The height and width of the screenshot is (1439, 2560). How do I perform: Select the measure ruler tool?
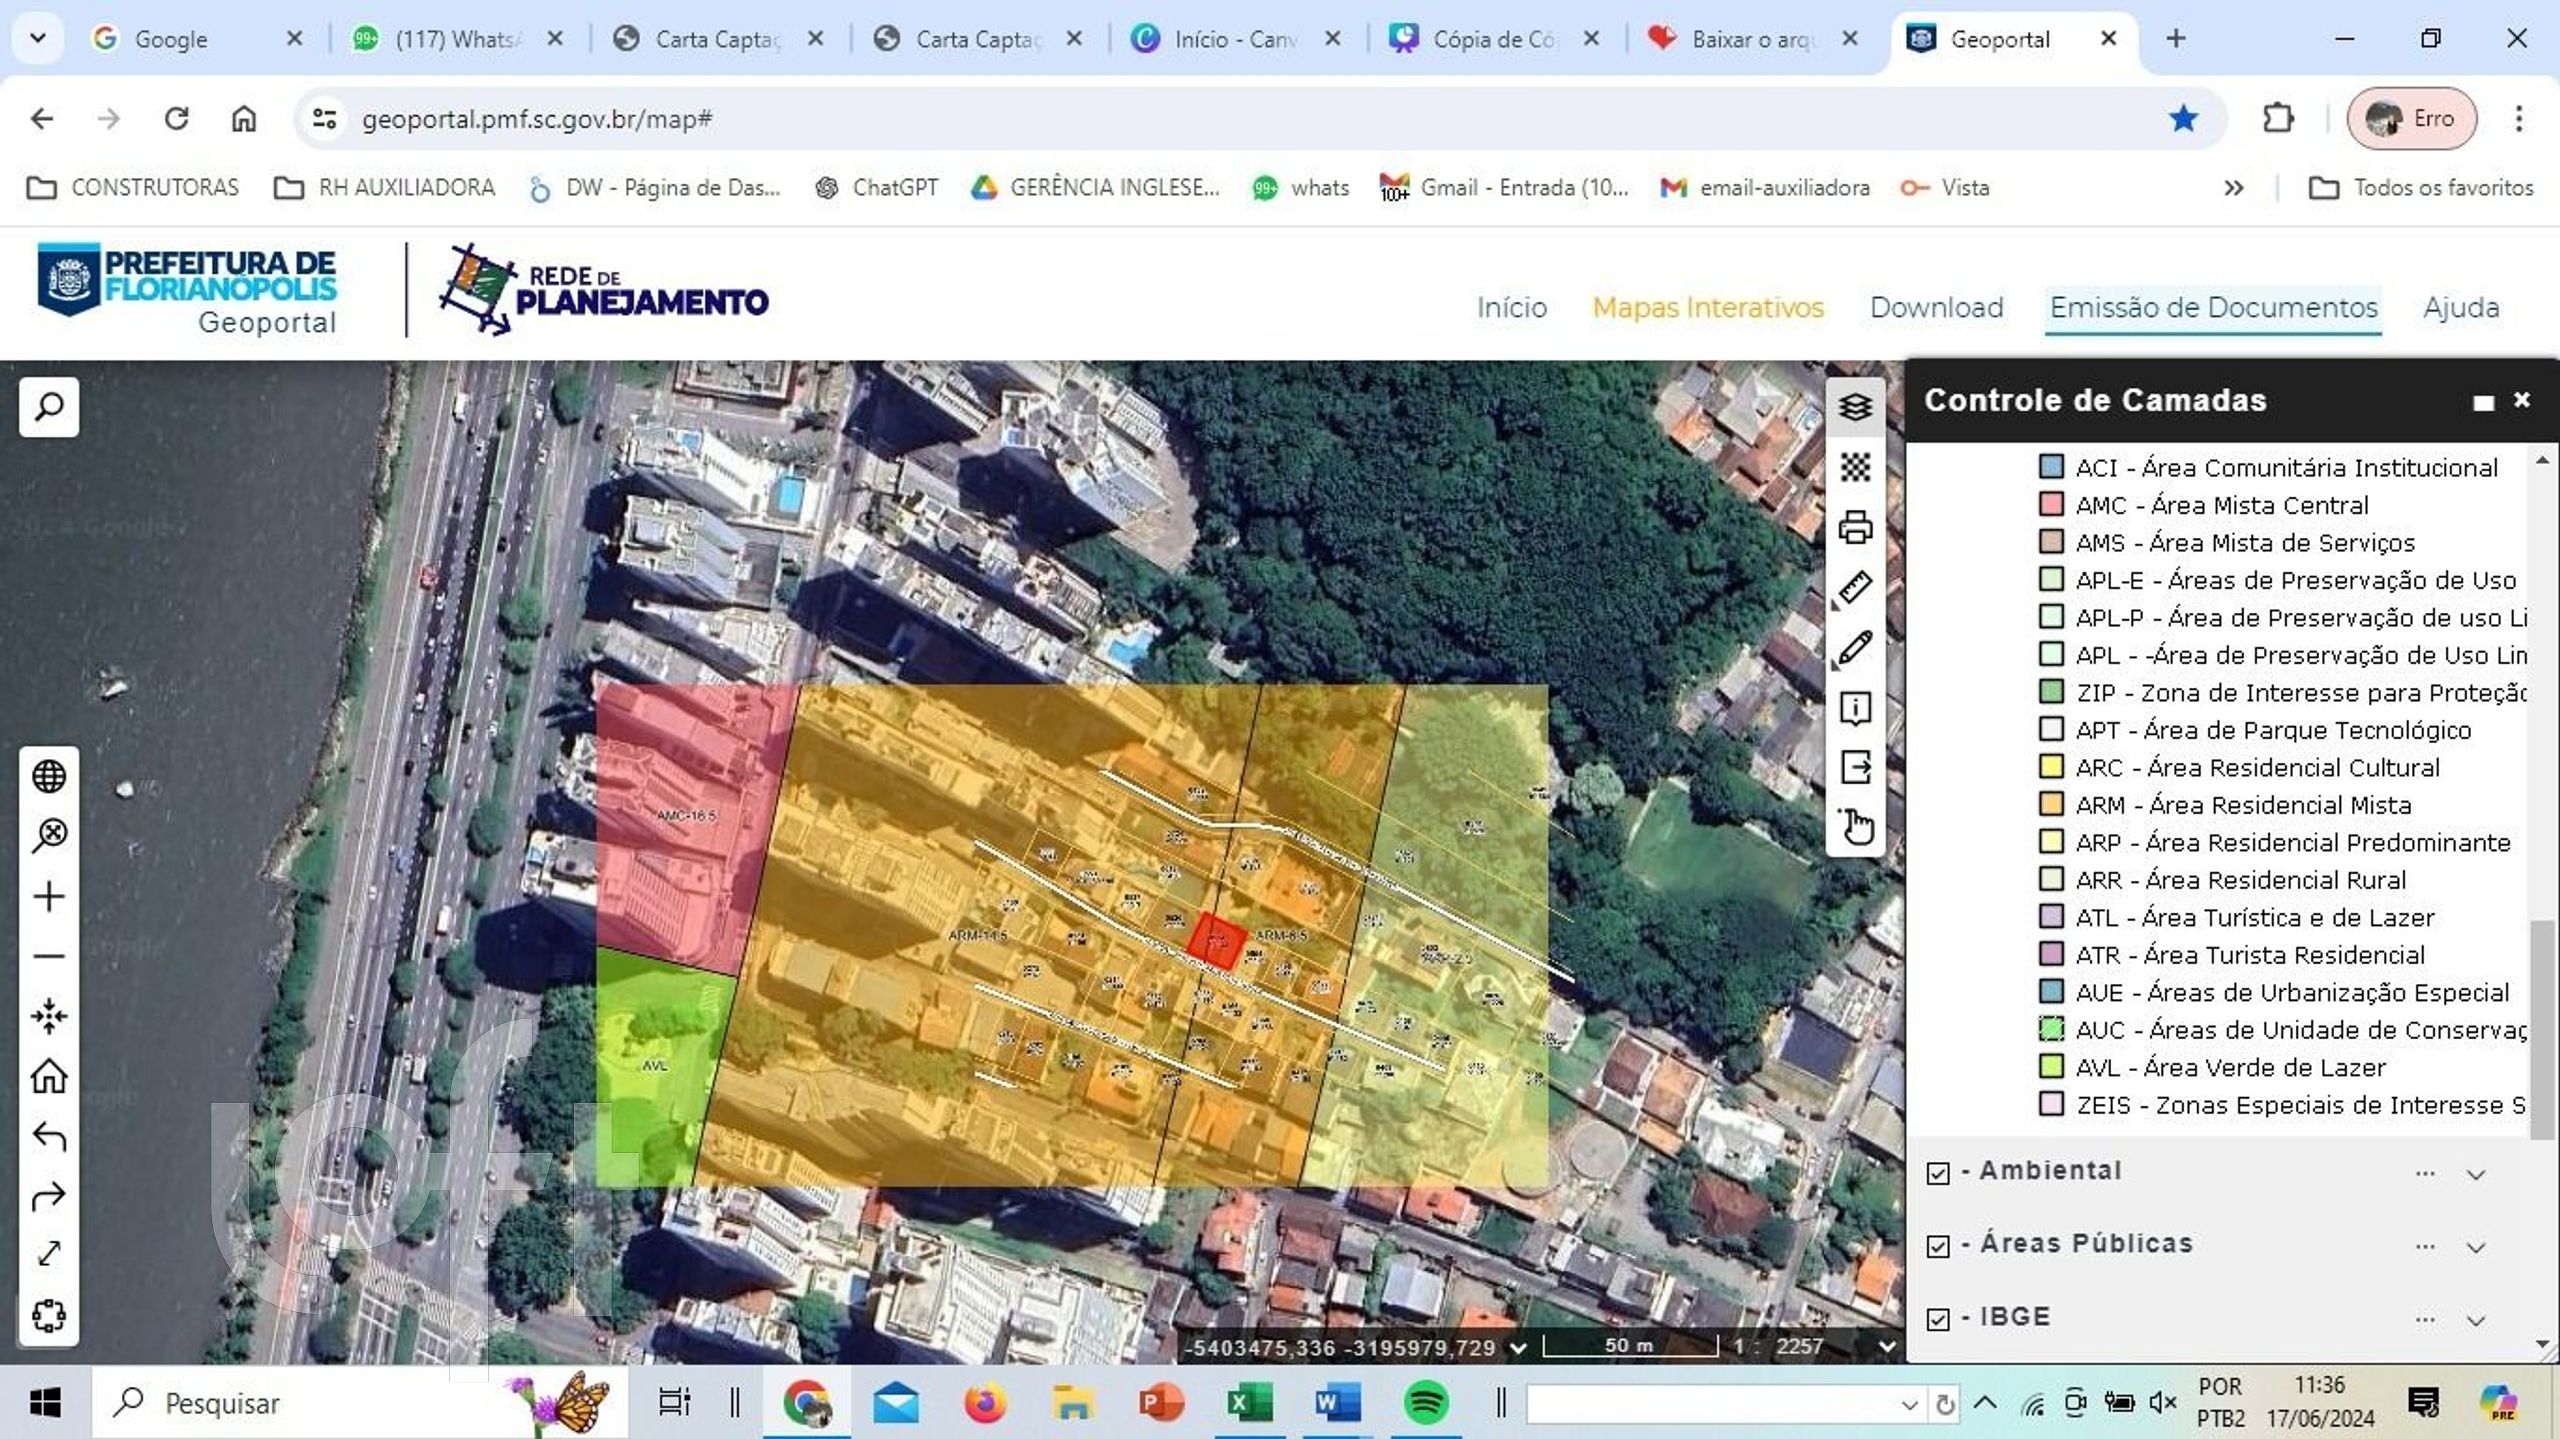click(1855, 588)
